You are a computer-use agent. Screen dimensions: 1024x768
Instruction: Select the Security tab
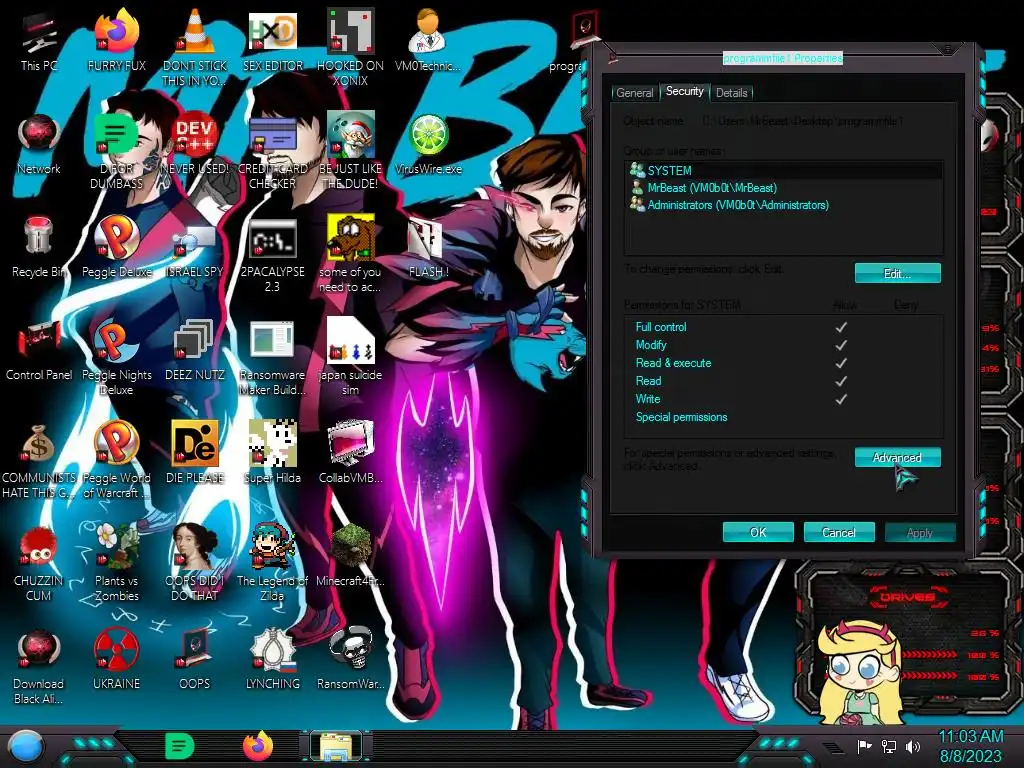coord(684,91)
